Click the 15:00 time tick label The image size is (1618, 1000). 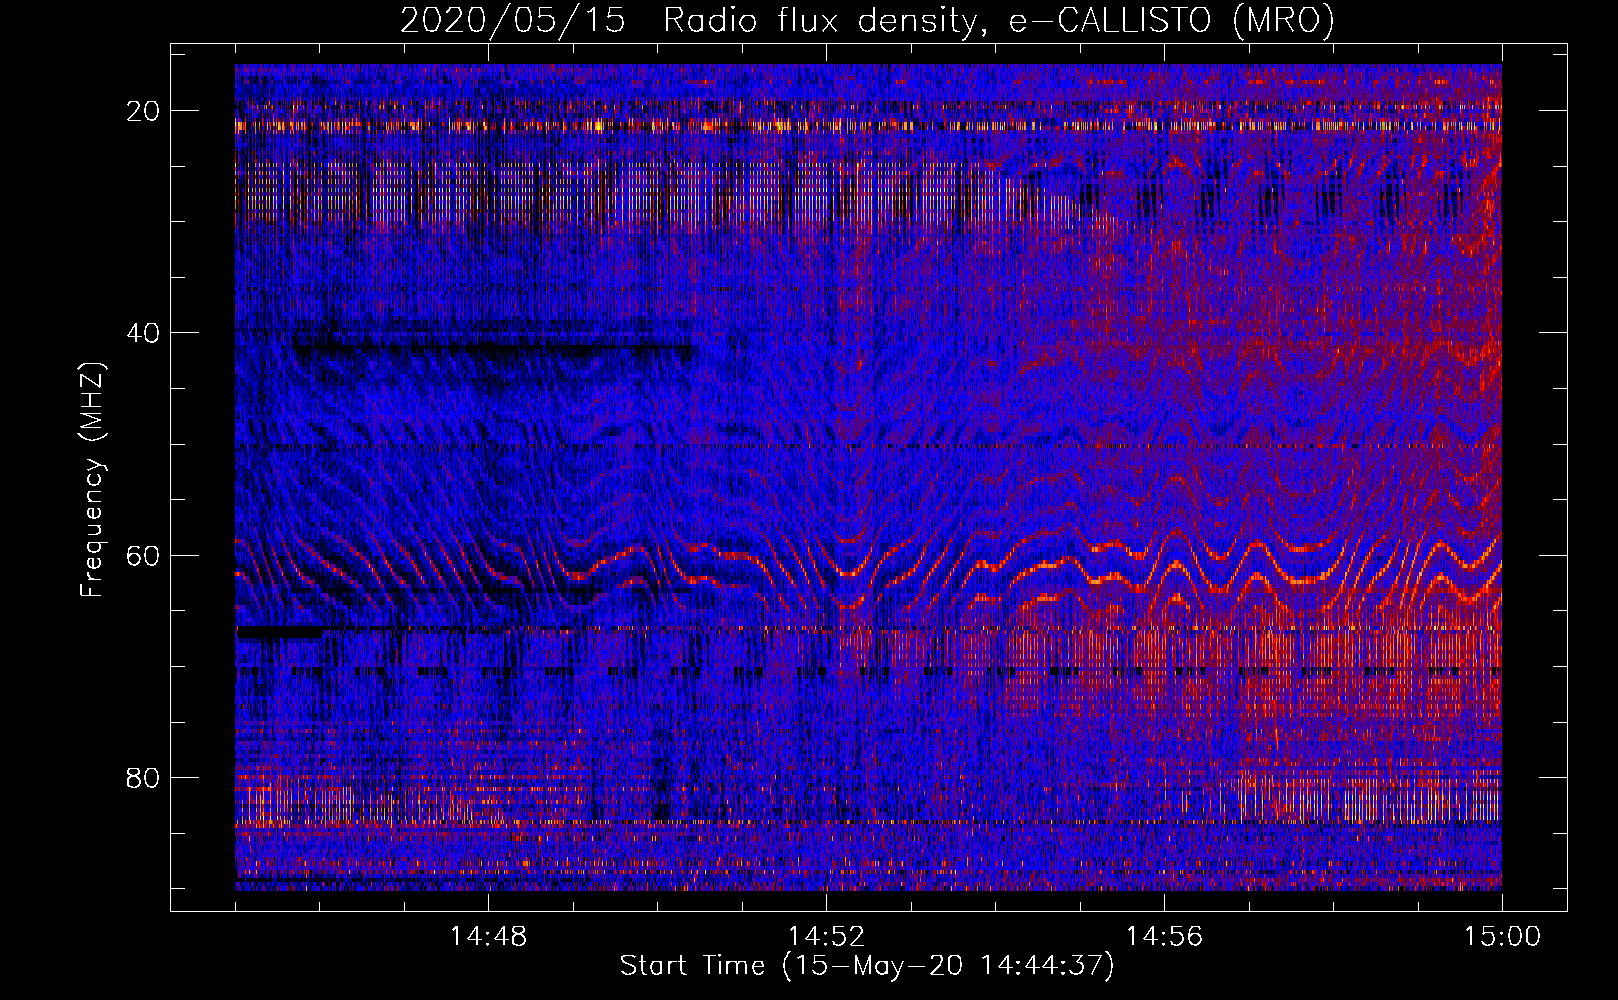(1502, 937)
